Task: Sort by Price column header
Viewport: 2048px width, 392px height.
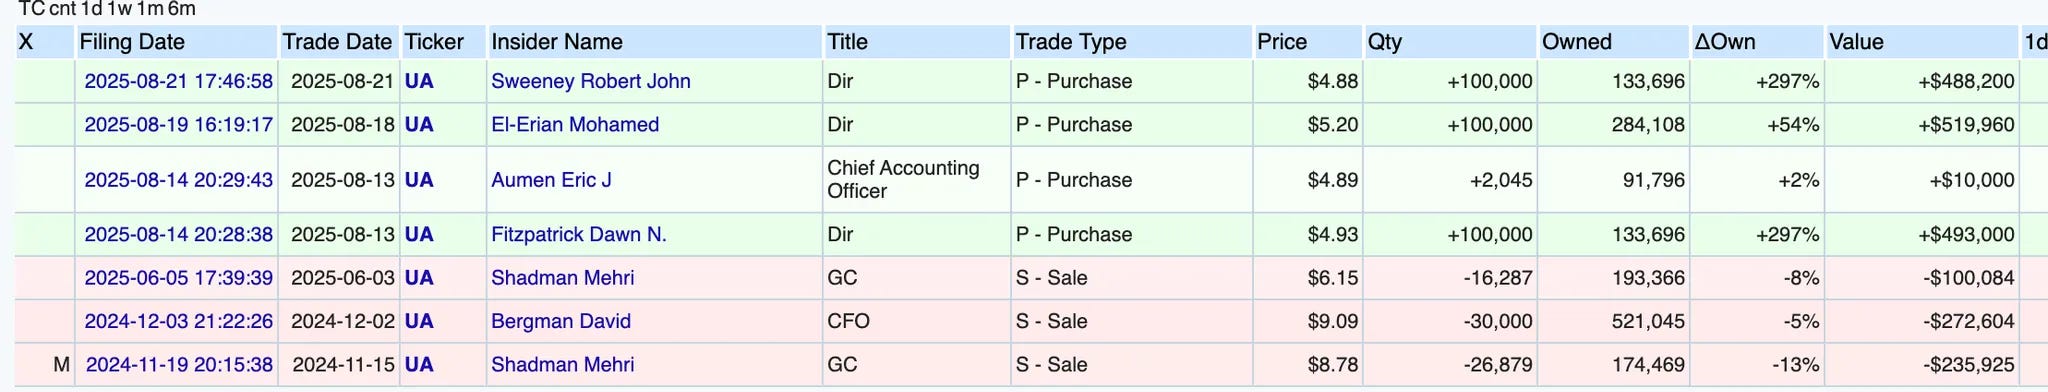Action: [x=1282, y=42]
